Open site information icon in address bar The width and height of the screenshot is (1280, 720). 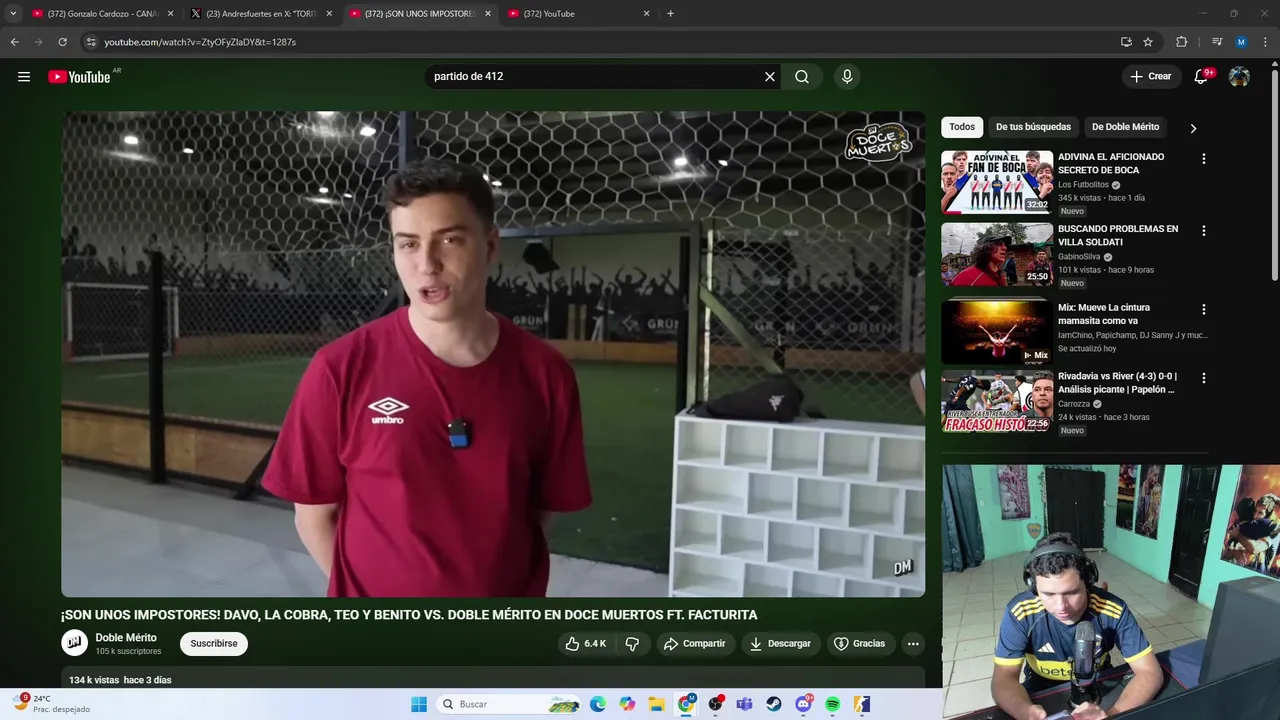(91, 42)
